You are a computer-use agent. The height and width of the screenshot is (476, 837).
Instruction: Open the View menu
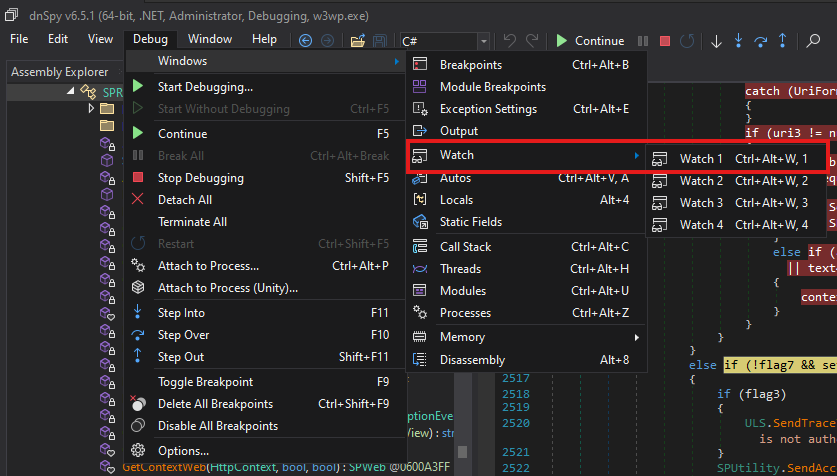(100, 39)
